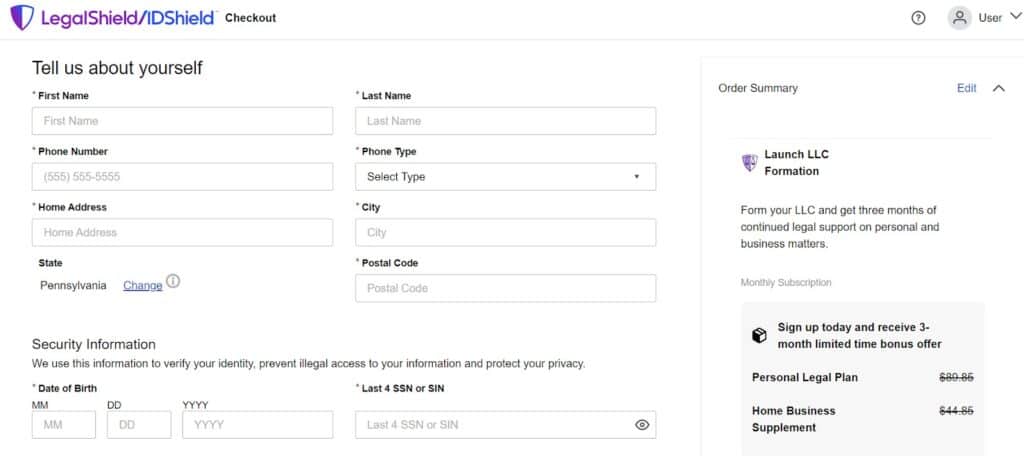Focus the First Name field
Viewport: 1024px width, 456px height.
pos(182,121)
